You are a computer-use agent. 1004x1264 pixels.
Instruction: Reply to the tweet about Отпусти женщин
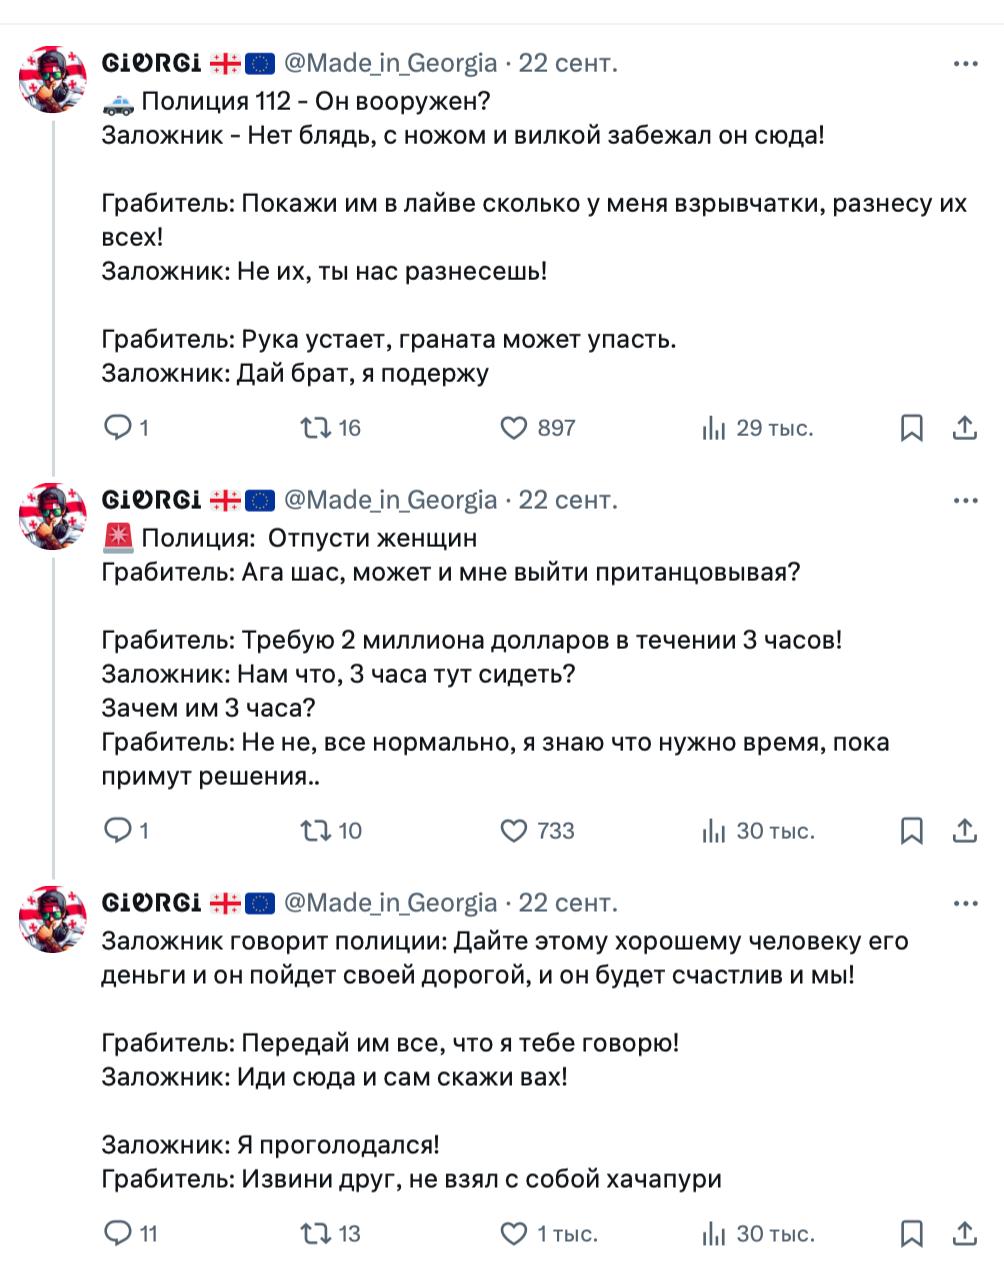tap(127, 831)
